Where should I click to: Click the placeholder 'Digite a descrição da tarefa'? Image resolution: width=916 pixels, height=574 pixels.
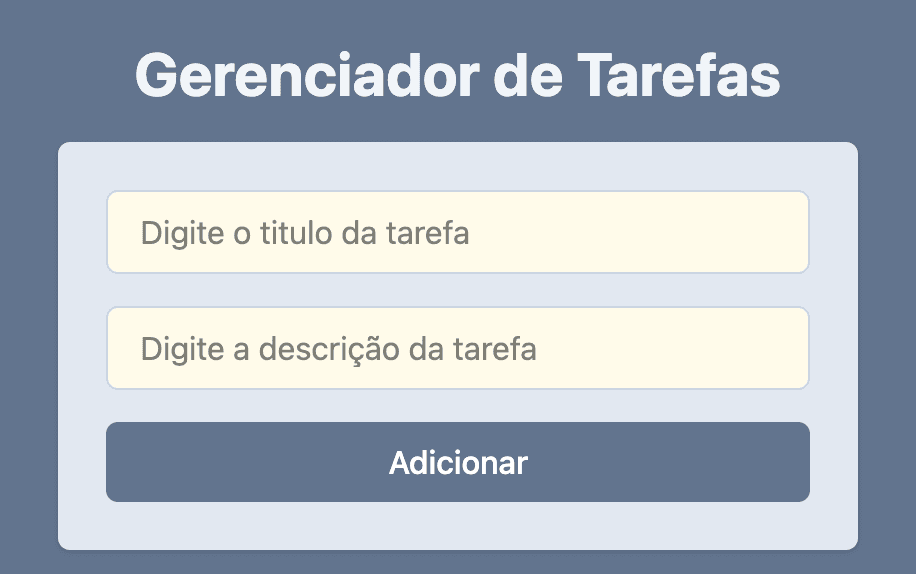[338, 349]
